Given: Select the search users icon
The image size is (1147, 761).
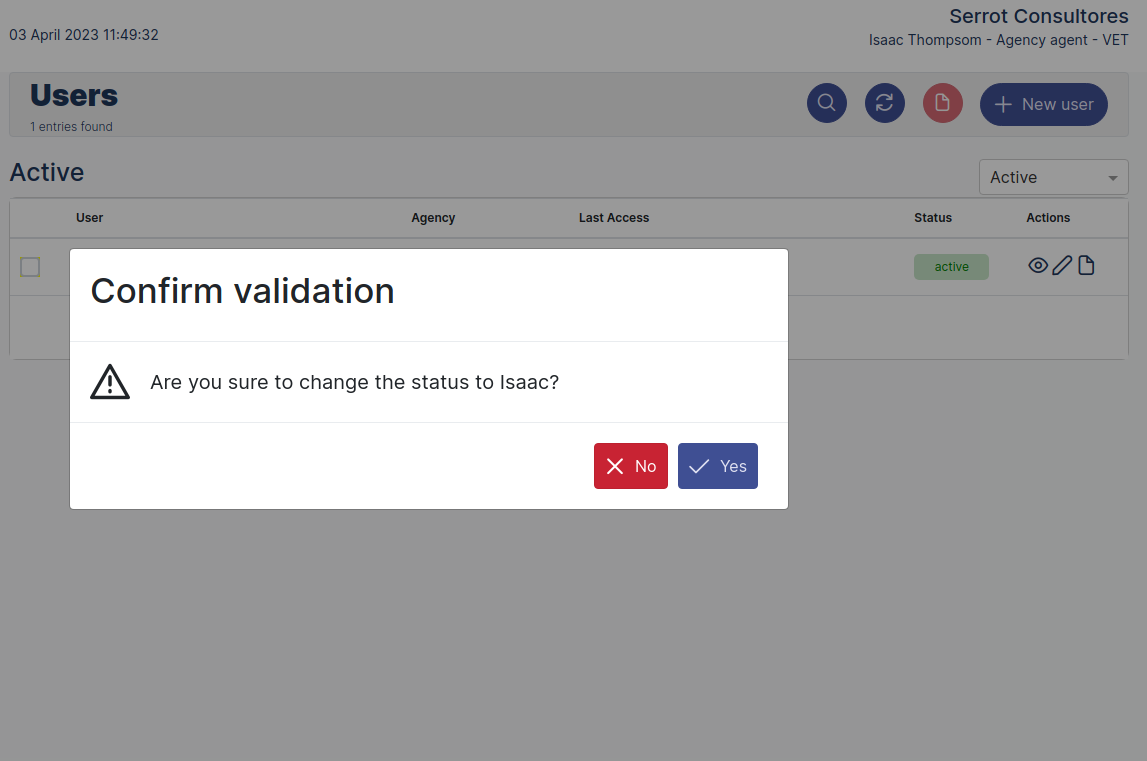Looking at the screenshot, I should (x=826, y=102).
